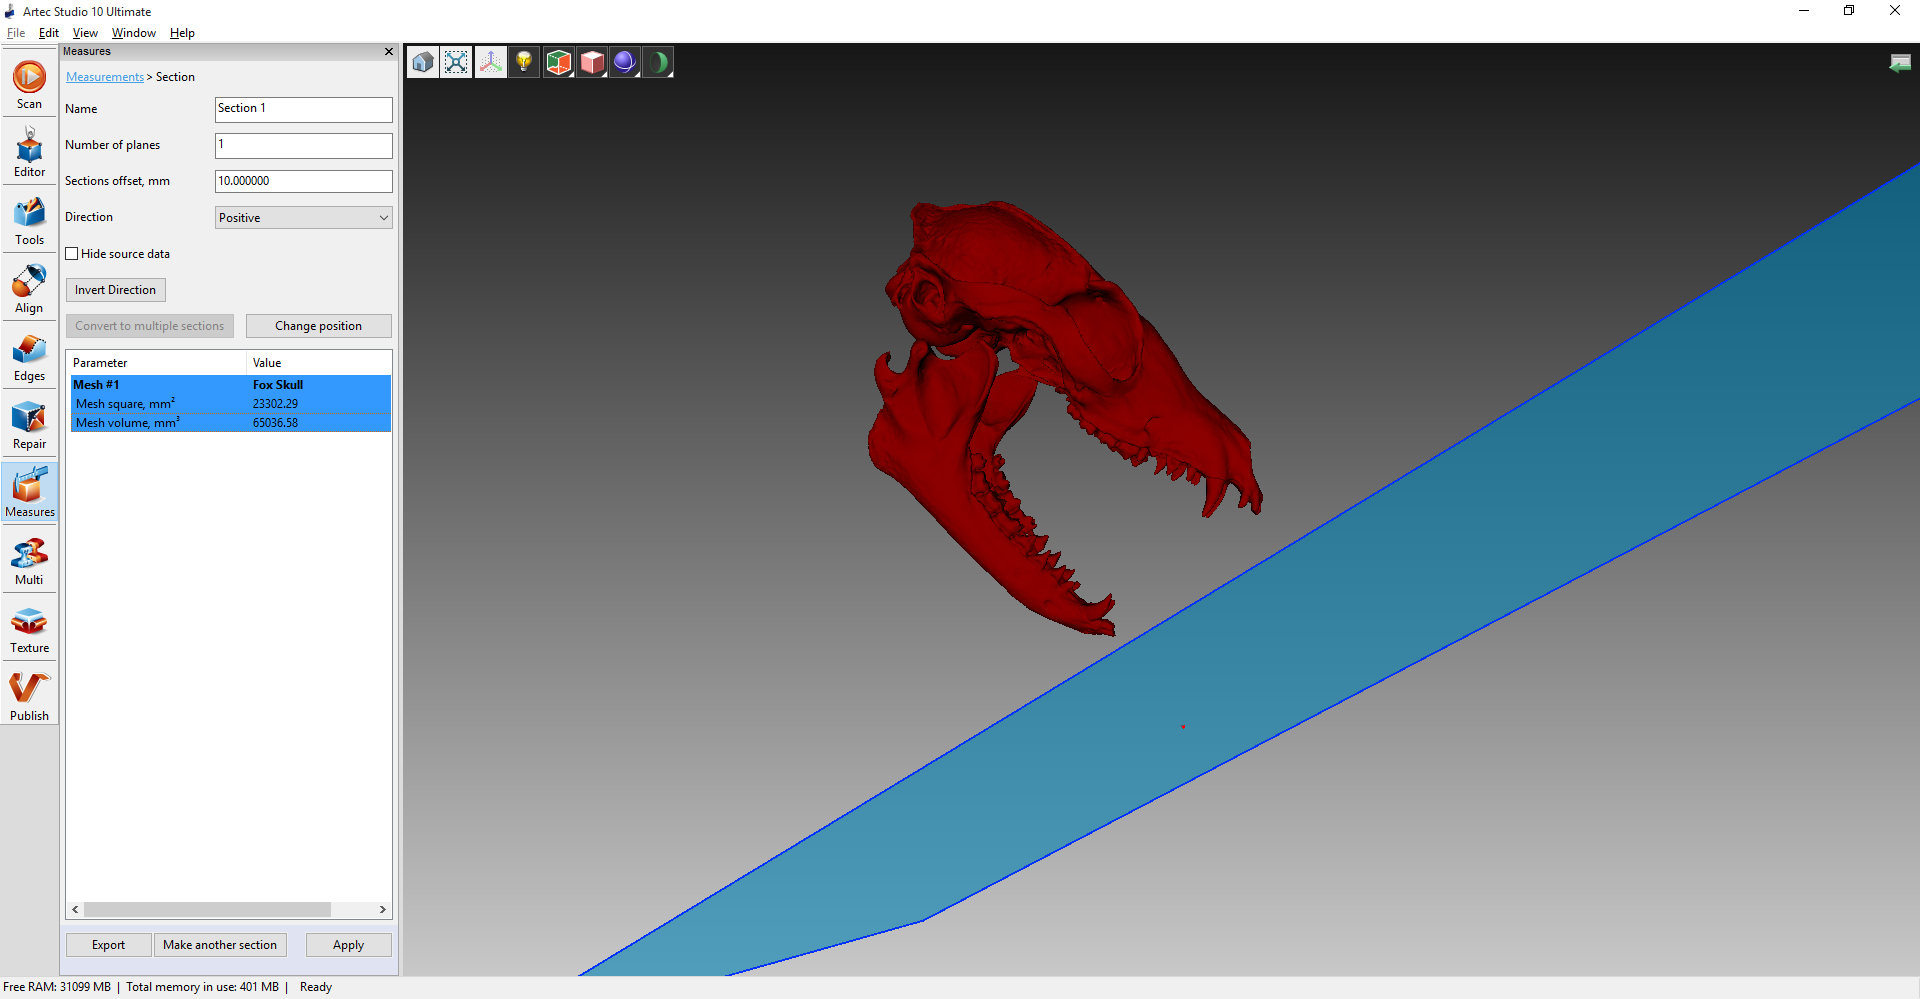
Task: Open the Scan panel
Action: tap(29, 85)
